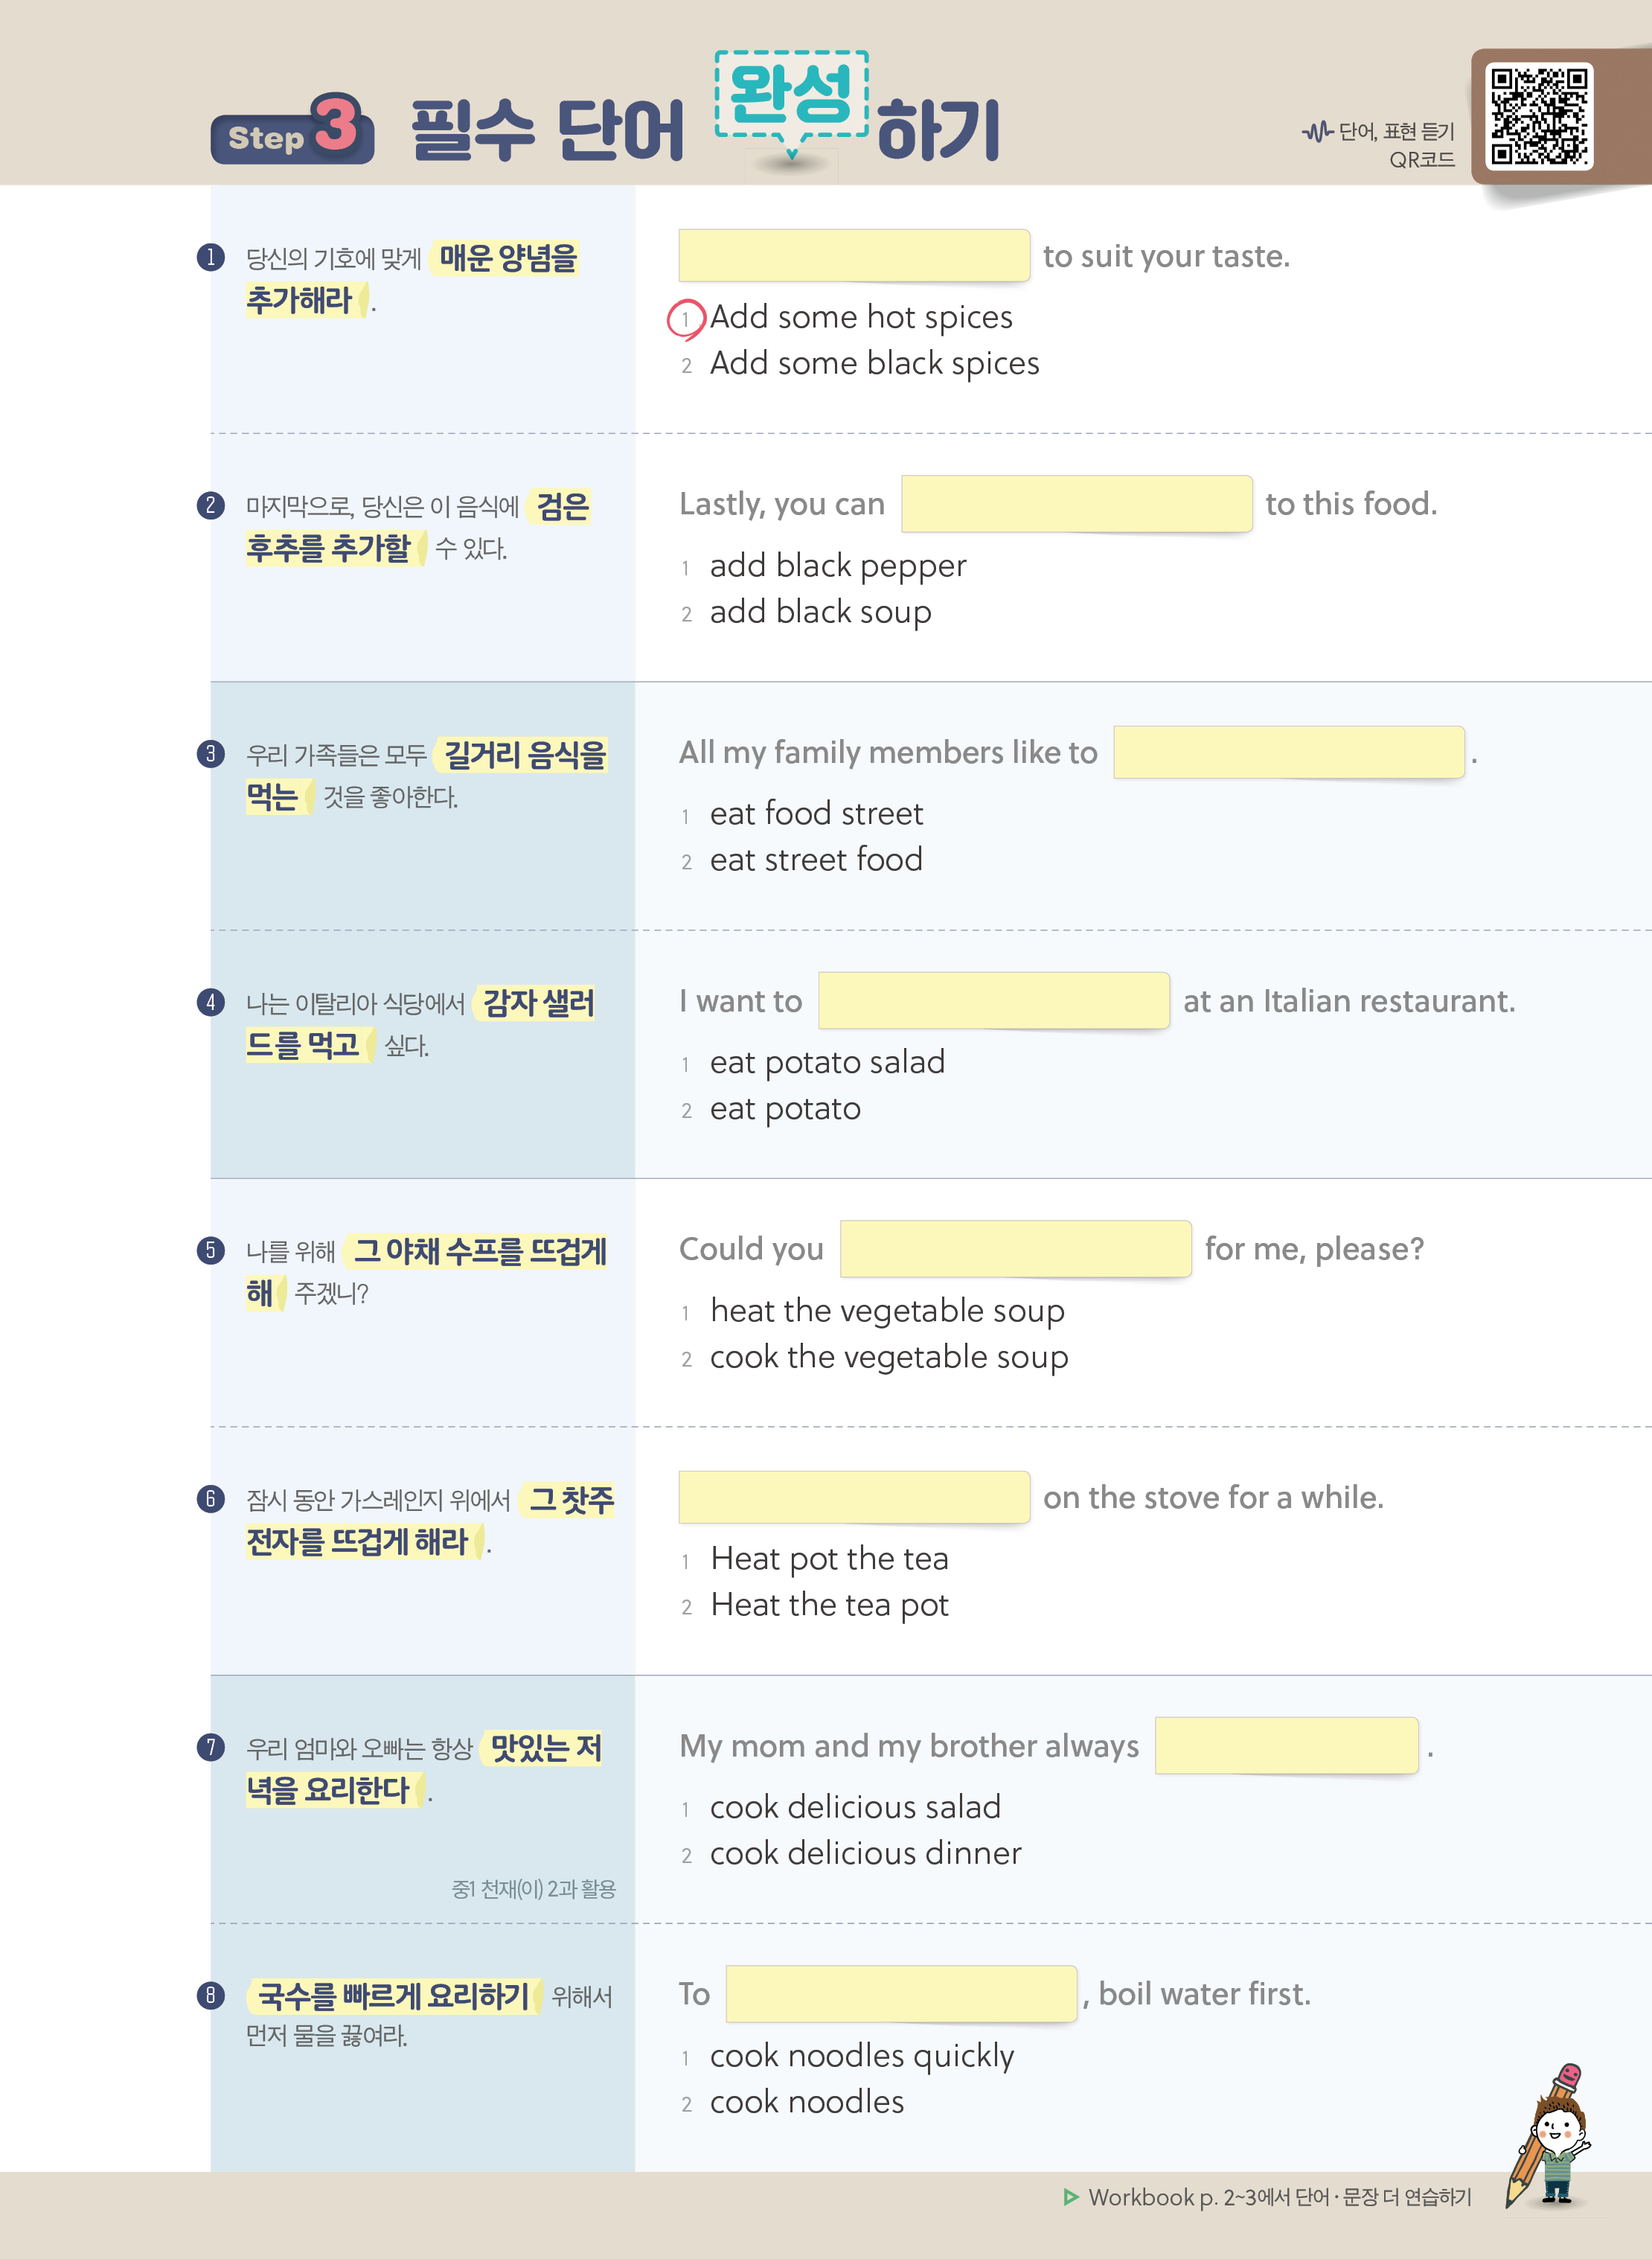This screenshot has width=1652, height=2259.
Task: Click question number 8 circle marker
Action: pyautogui.click(x=210, y=1995)
